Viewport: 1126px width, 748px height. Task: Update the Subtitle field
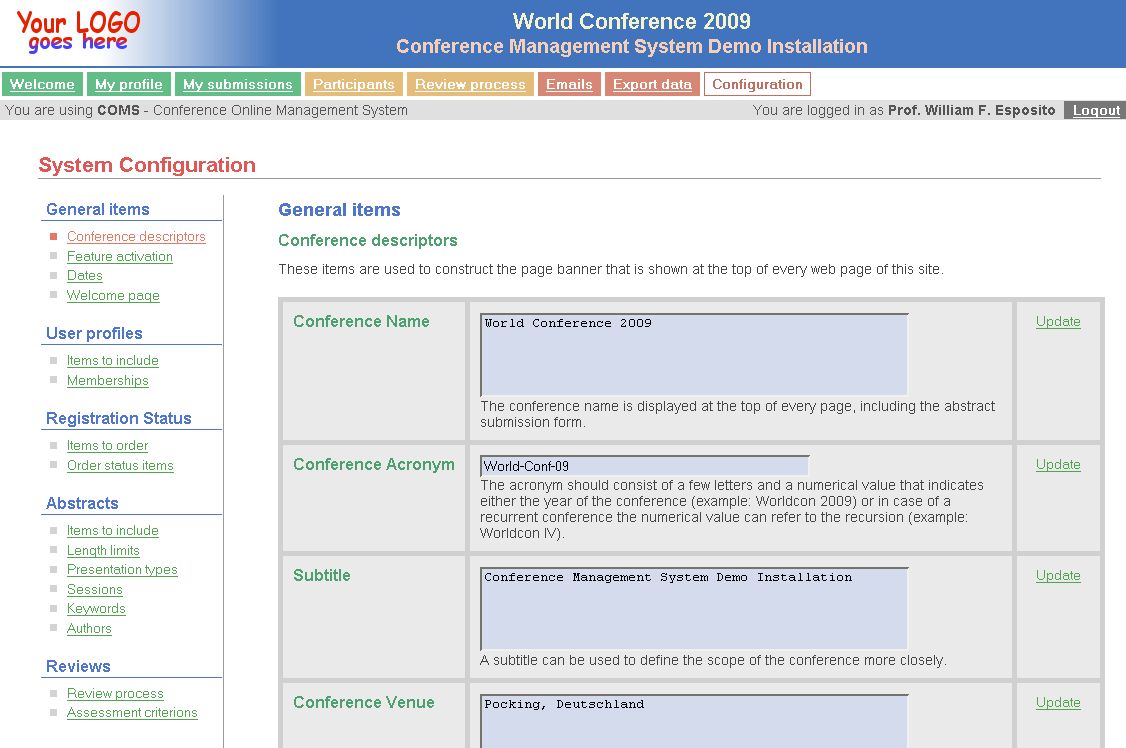[x=1058, y=576]
